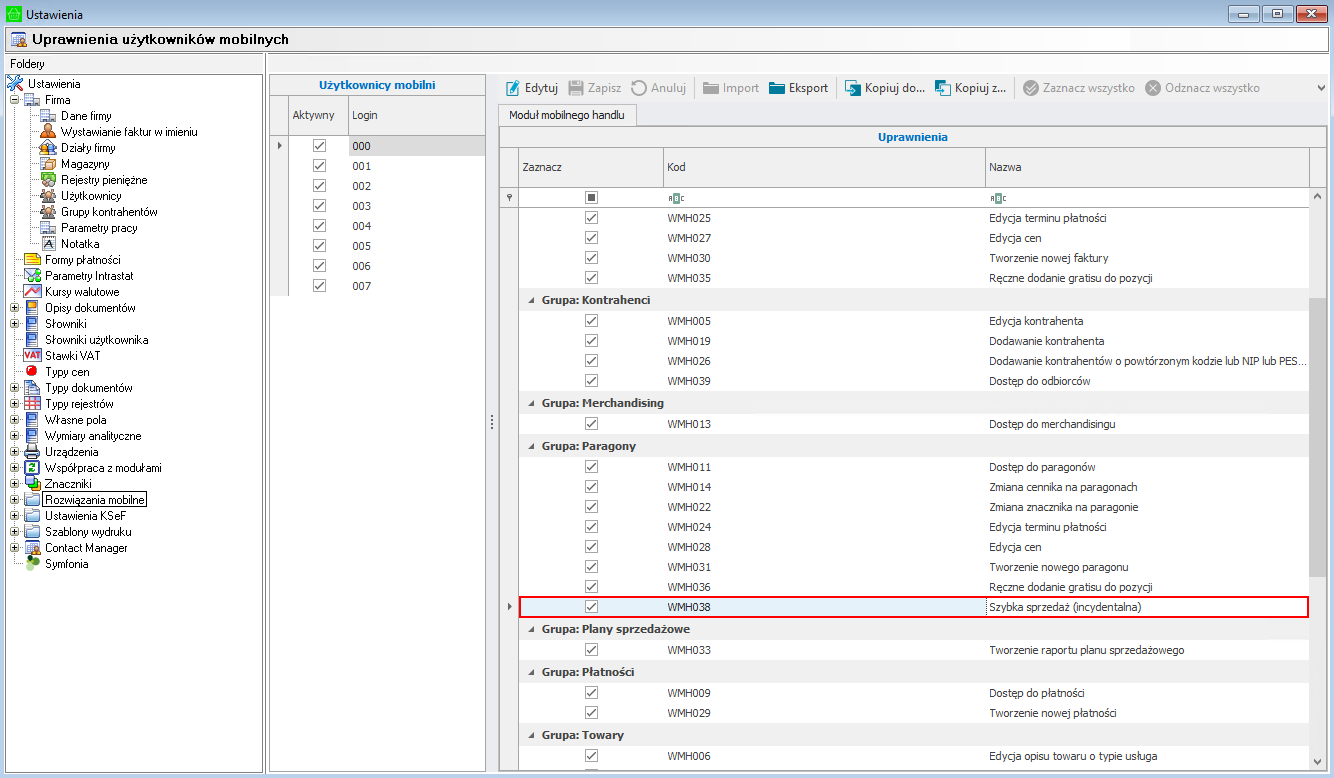This screenshot has width=1334, height=778.
Task: Collapse the Firma tree node
Action: coord(14,100)
